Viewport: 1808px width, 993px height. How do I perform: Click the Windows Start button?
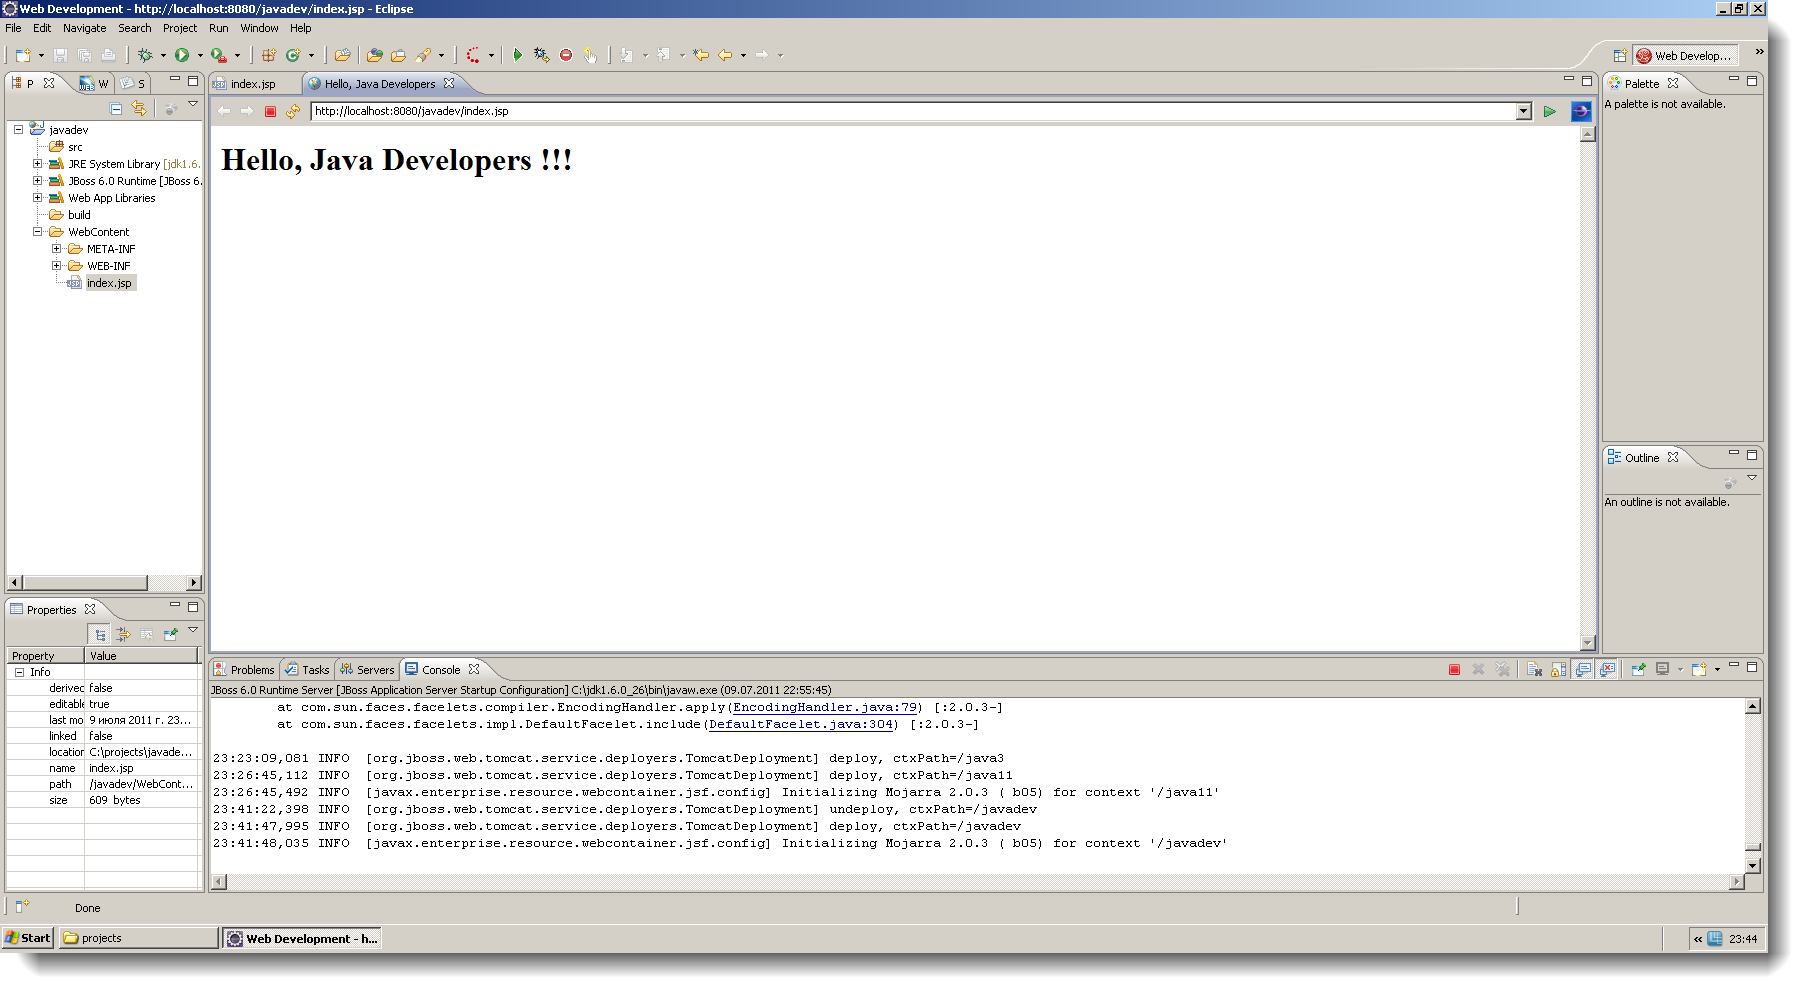27,938
